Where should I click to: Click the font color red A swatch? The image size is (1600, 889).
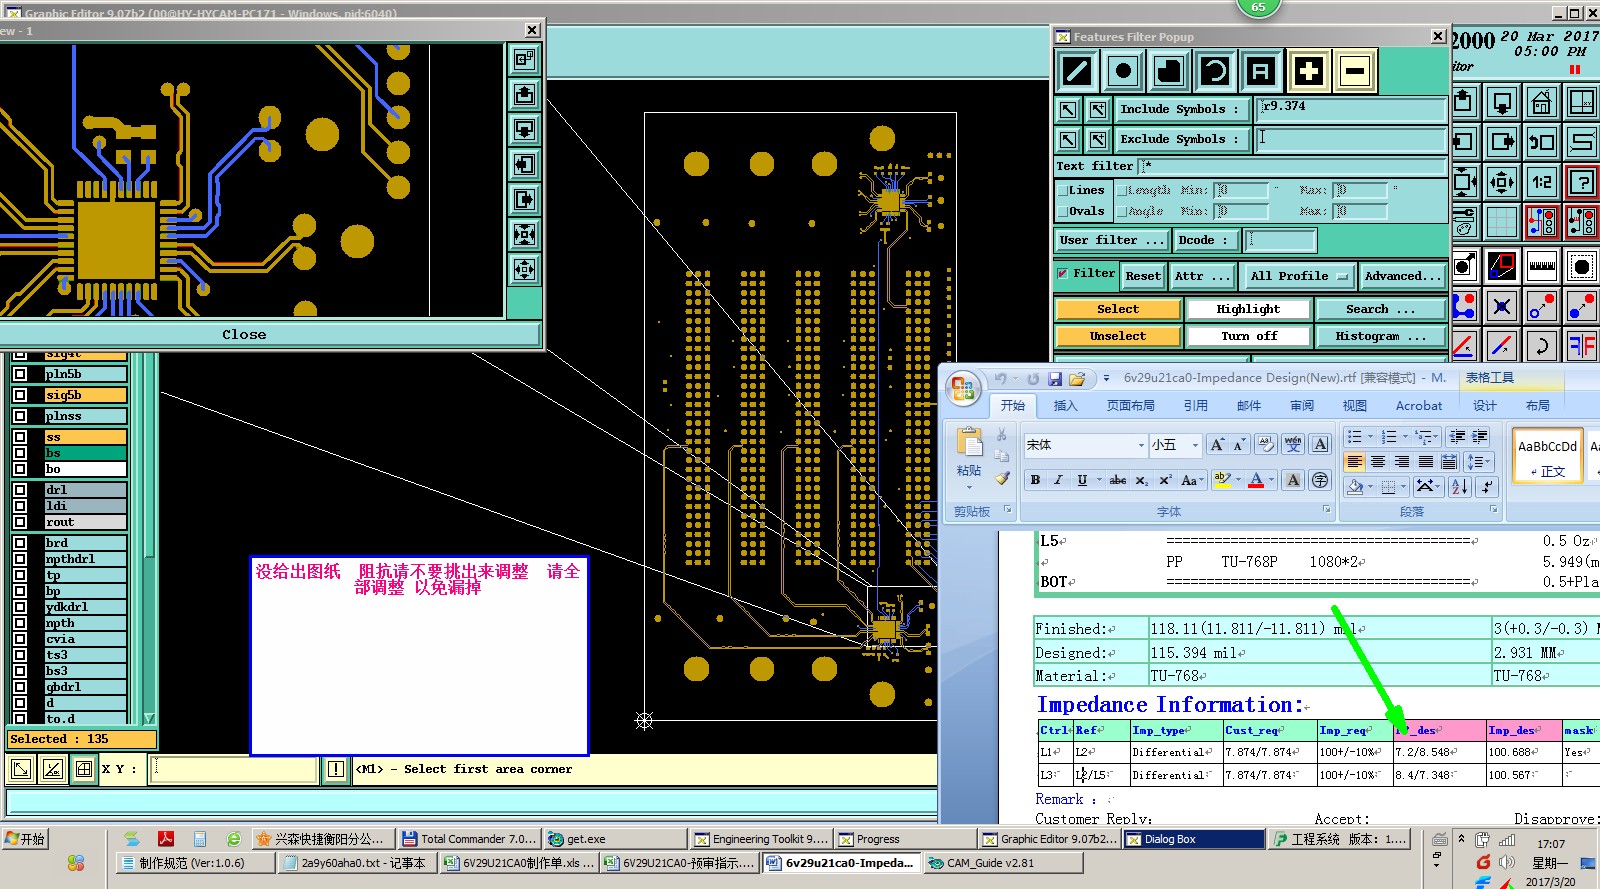click(x=1256, y=480)
